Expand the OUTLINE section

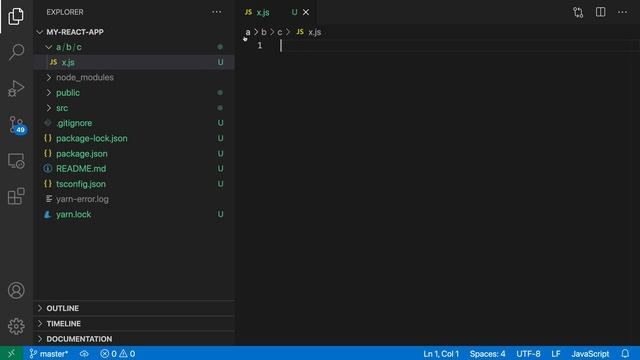134,308
